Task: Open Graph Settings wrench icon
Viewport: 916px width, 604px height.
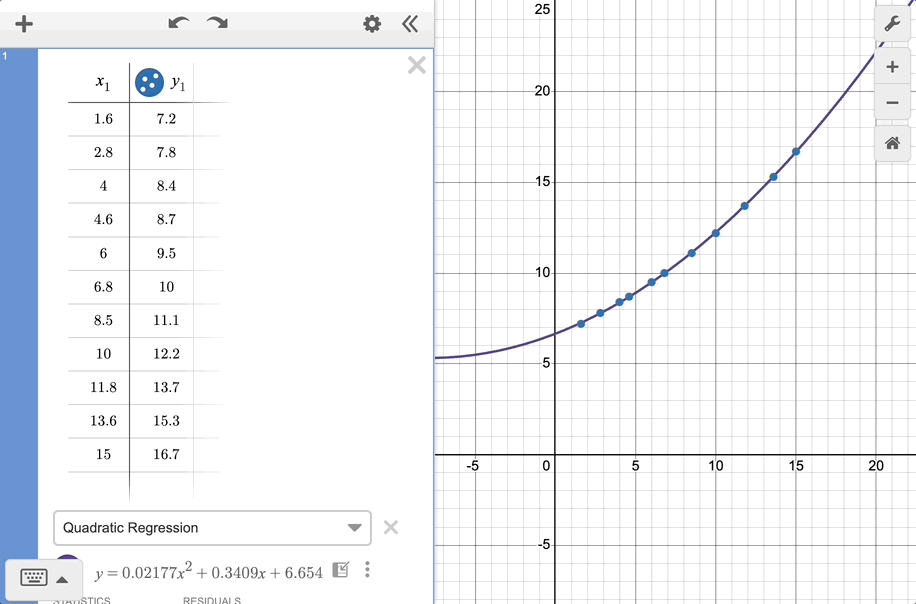Action: coord(892,24)
